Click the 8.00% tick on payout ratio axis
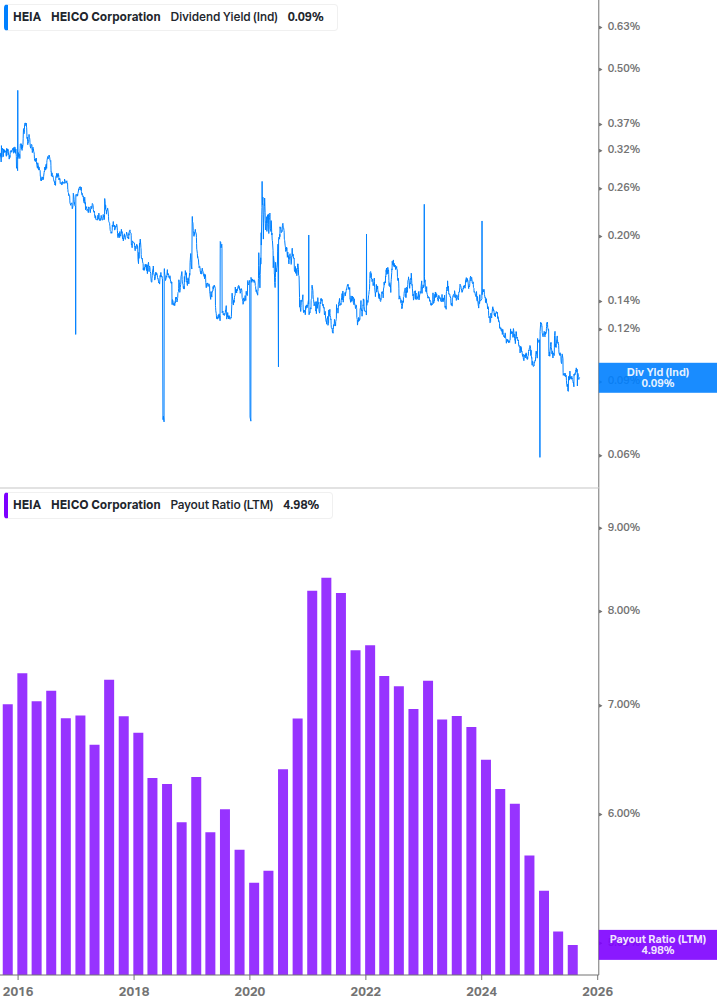 [623, 611]
